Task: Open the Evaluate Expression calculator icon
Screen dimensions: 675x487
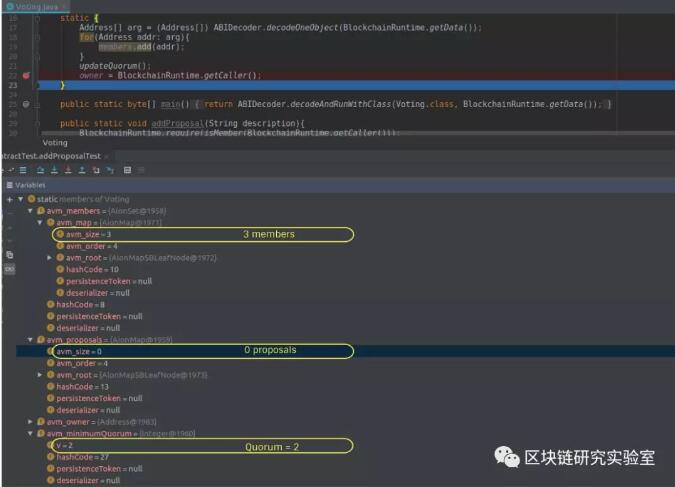Action: click(x=127, y=170)
